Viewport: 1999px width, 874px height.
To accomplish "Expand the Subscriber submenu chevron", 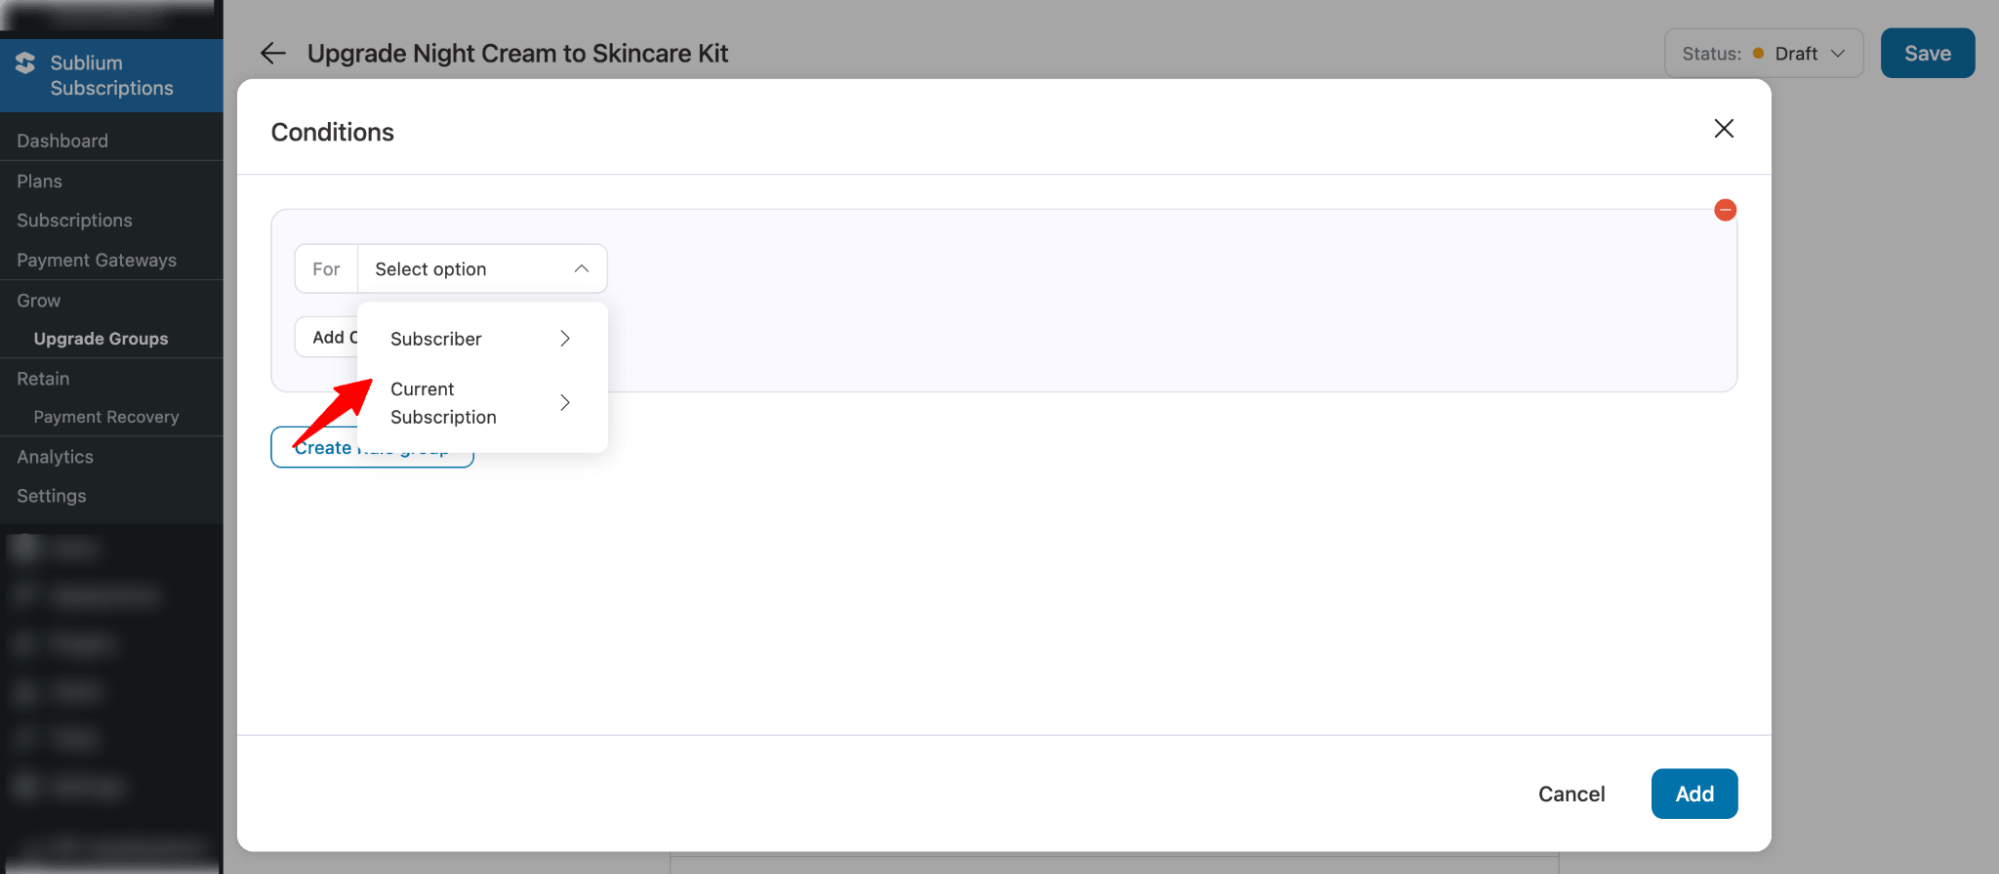I will coord(565,339).
